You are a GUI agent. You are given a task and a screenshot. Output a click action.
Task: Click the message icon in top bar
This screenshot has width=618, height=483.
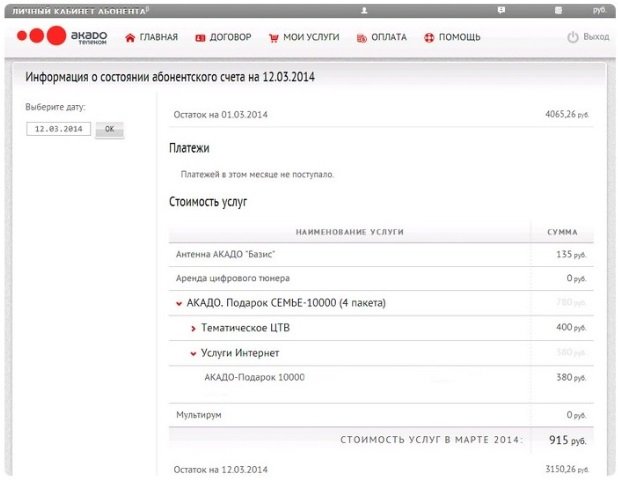pyautogui.click(x=501, y=10)
